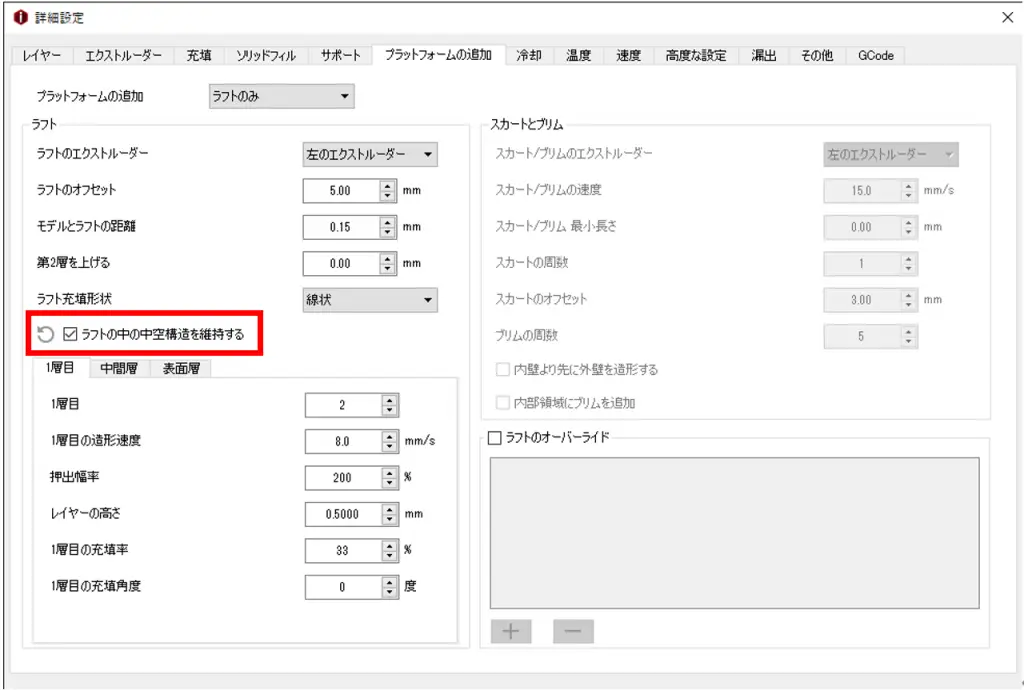Screen dimensions: 1024x690
Task: Open the プラットフォームの追加 dropdown showing ラフトのみ
Action: [x=281, y=97]
